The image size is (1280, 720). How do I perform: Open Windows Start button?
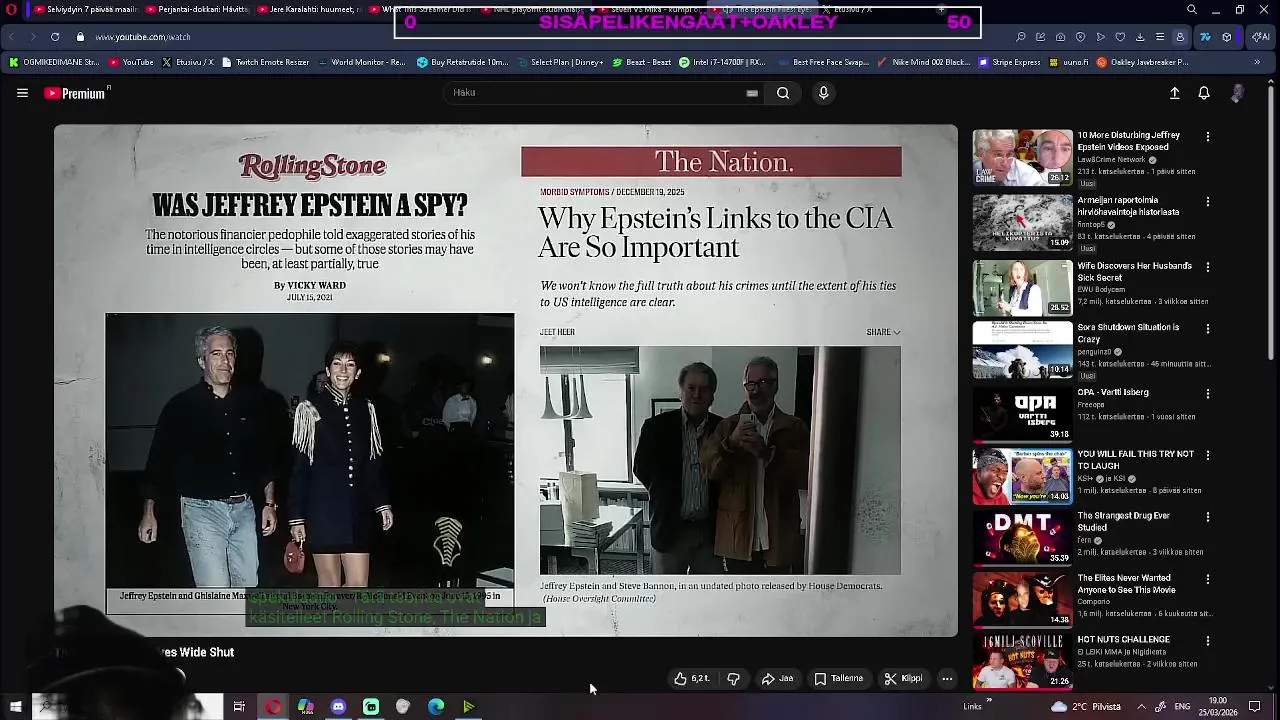[15, 707]
